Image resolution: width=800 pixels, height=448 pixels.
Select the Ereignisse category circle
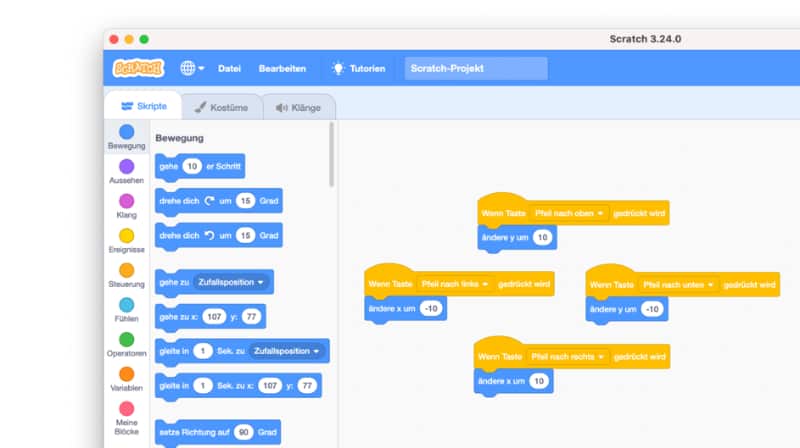coord(127,236)
